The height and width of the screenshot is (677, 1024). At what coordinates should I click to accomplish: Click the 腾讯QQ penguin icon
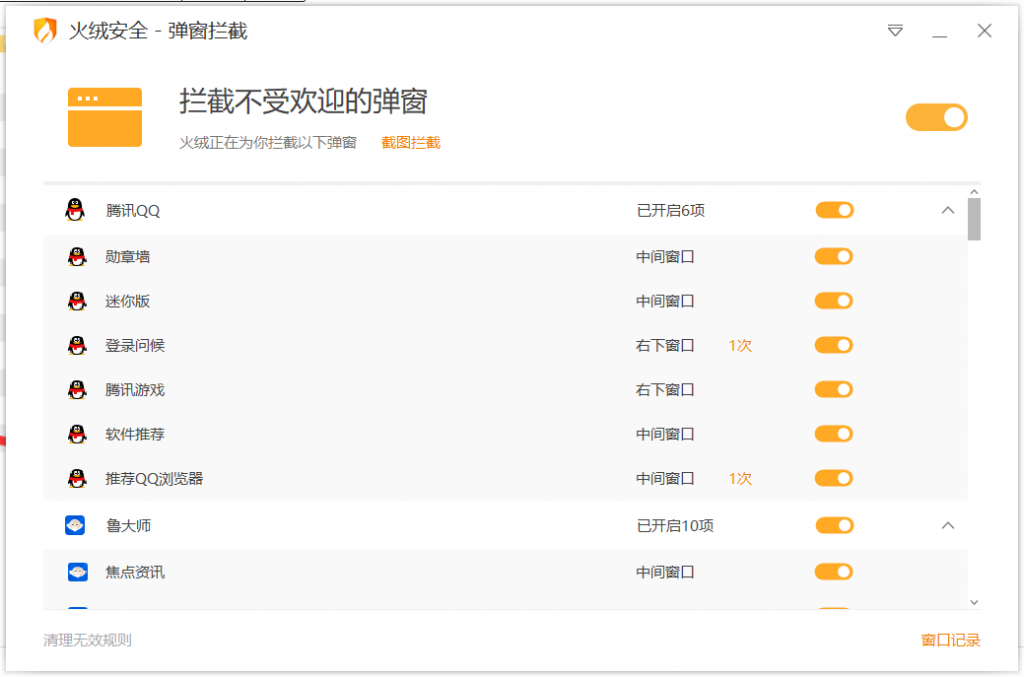75,210
